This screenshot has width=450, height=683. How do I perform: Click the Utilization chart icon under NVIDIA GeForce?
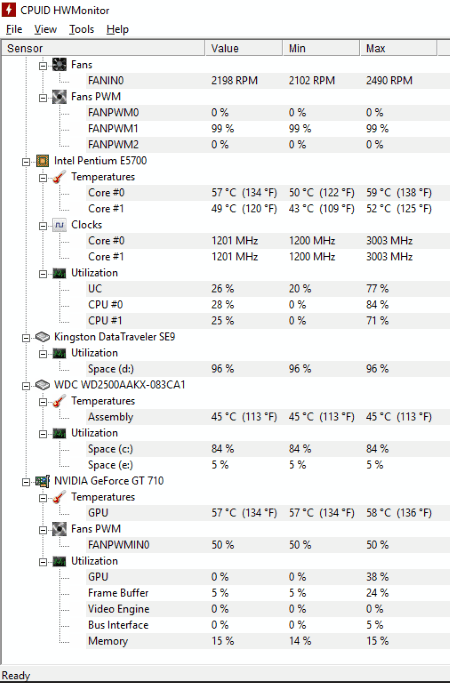[59, 561]
